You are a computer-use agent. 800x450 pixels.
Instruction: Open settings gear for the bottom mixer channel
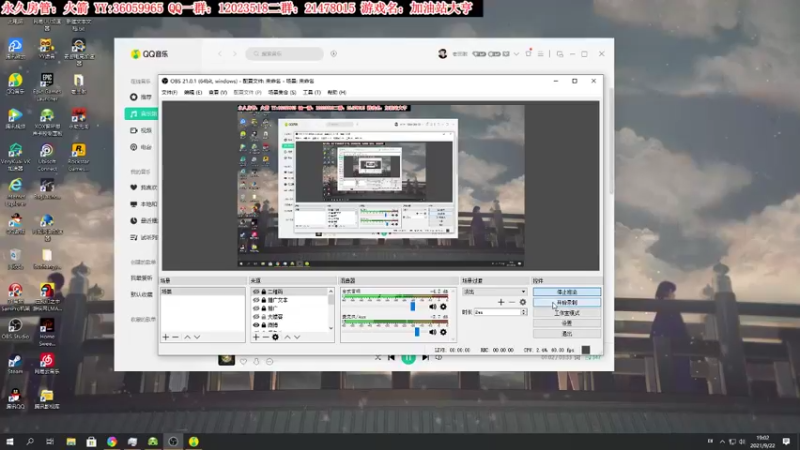coord(443,332)
